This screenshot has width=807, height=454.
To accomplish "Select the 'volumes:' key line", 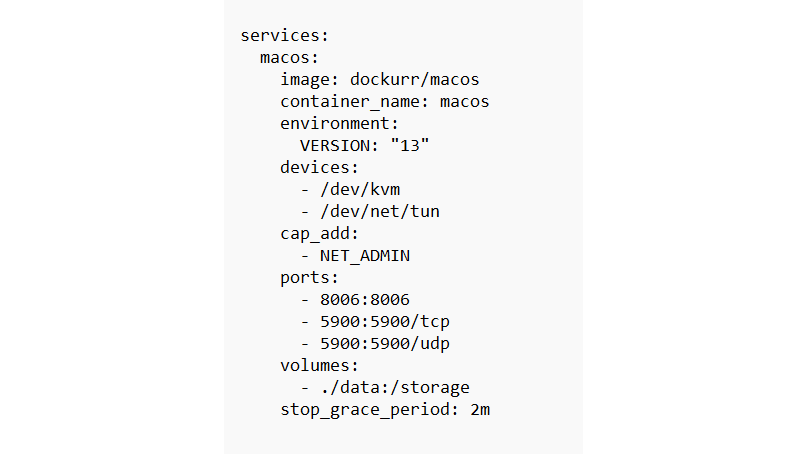I will 319,365.
